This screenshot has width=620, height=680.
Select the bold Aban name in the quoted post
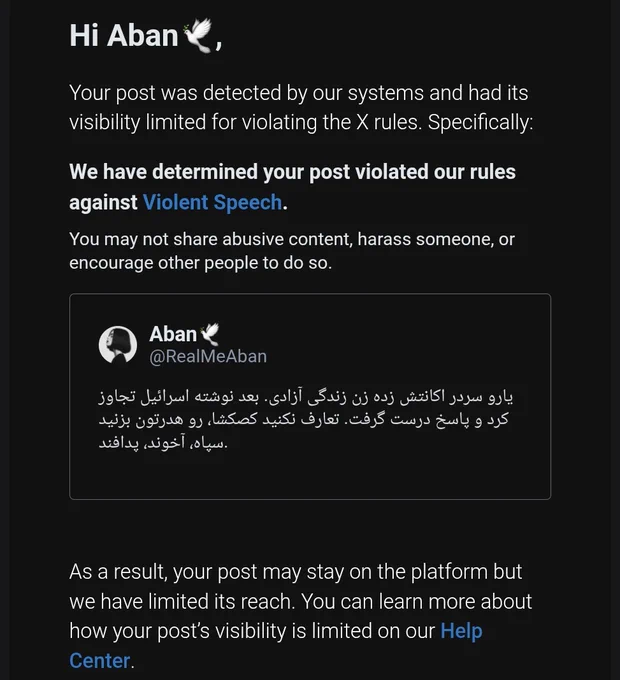click(173, 334)
